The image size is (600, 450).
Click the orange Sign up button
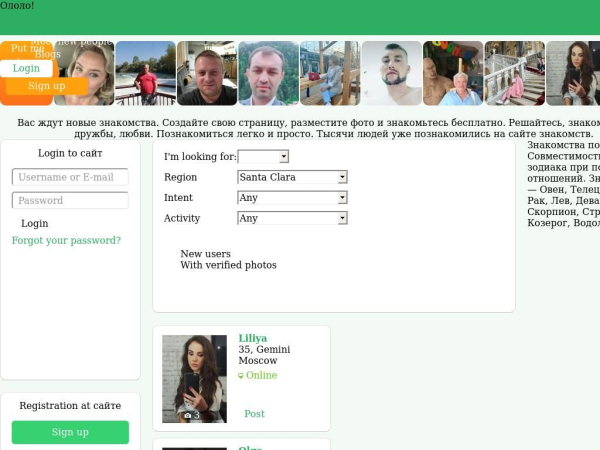(47, 86)
